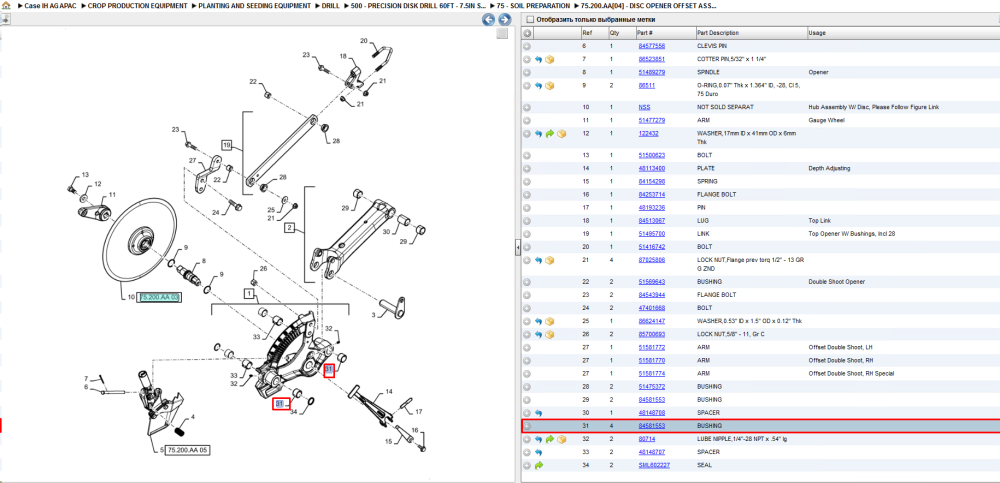Screen dimensions: 1000x483
Task: Click blue arrow on LOCK NUT ref 21 row
Action: pos(538,260)
